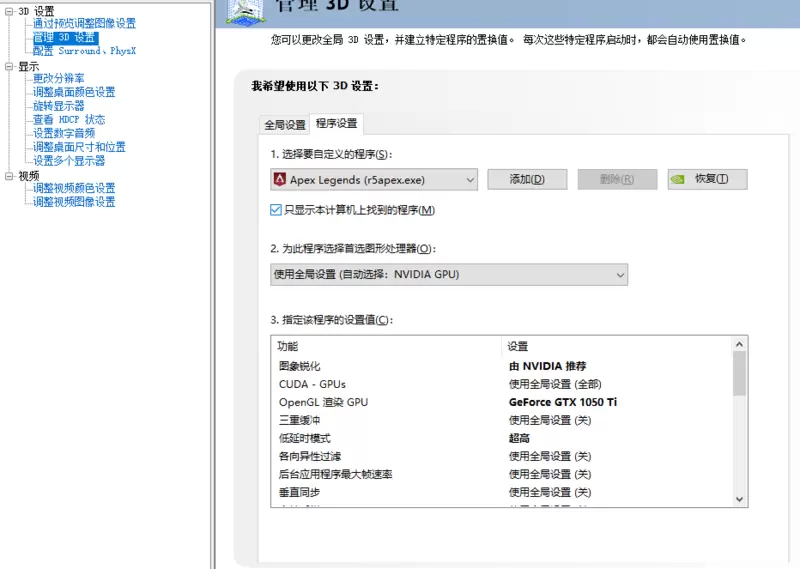Select the 图象锐化 feature row

coord(502,366)
